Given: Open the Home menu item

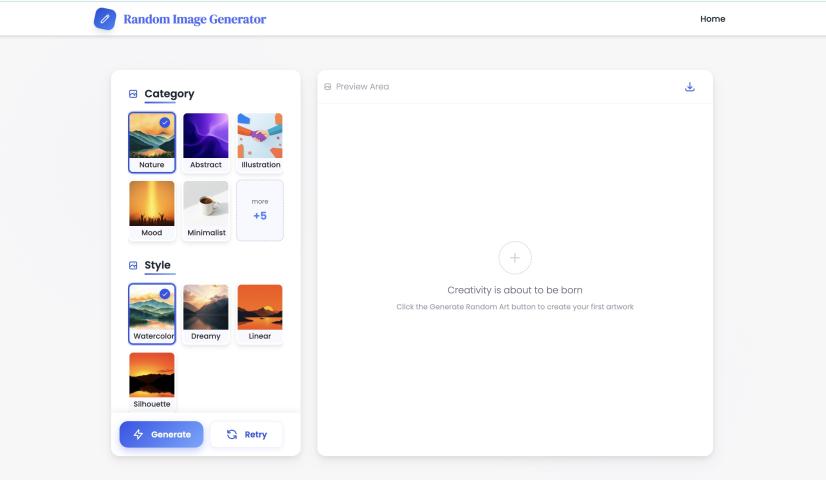Looking at the screenshot, I should coord(712,19).
